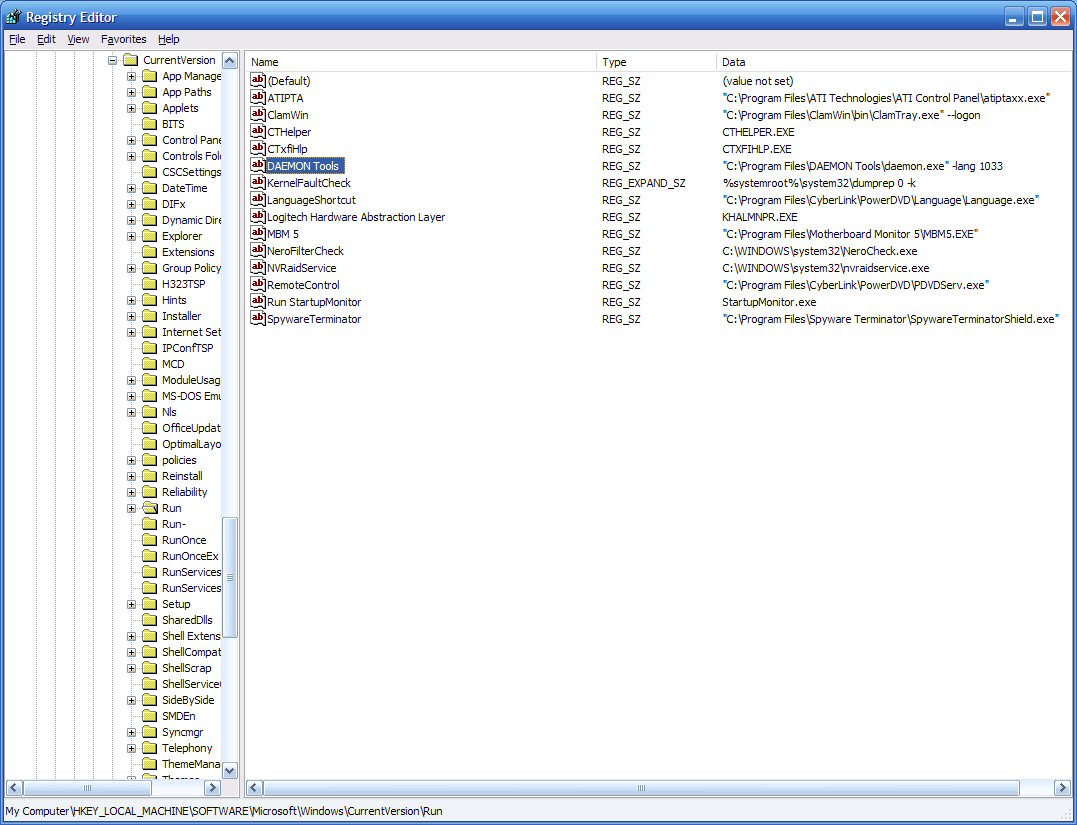Click the tree pane vertical scrollbar thumb
The height and width of the screenshot is (825, 1077).
tap(230, 578)
